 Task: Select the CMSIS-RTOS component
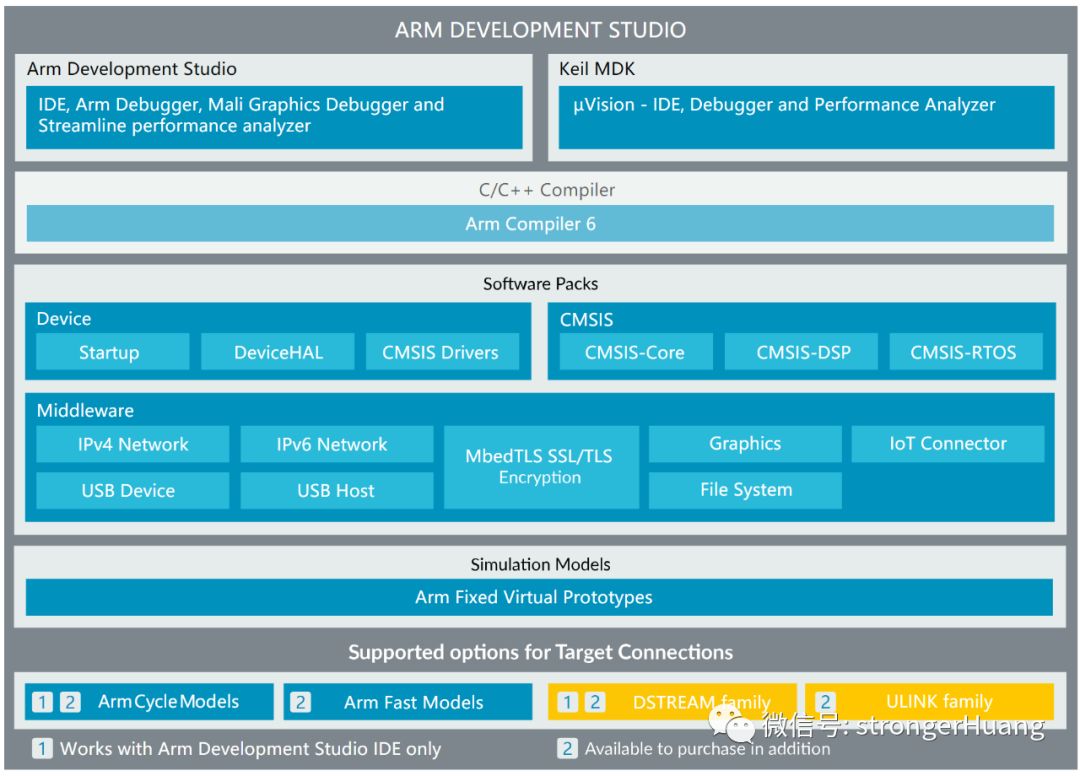[964, 352]
